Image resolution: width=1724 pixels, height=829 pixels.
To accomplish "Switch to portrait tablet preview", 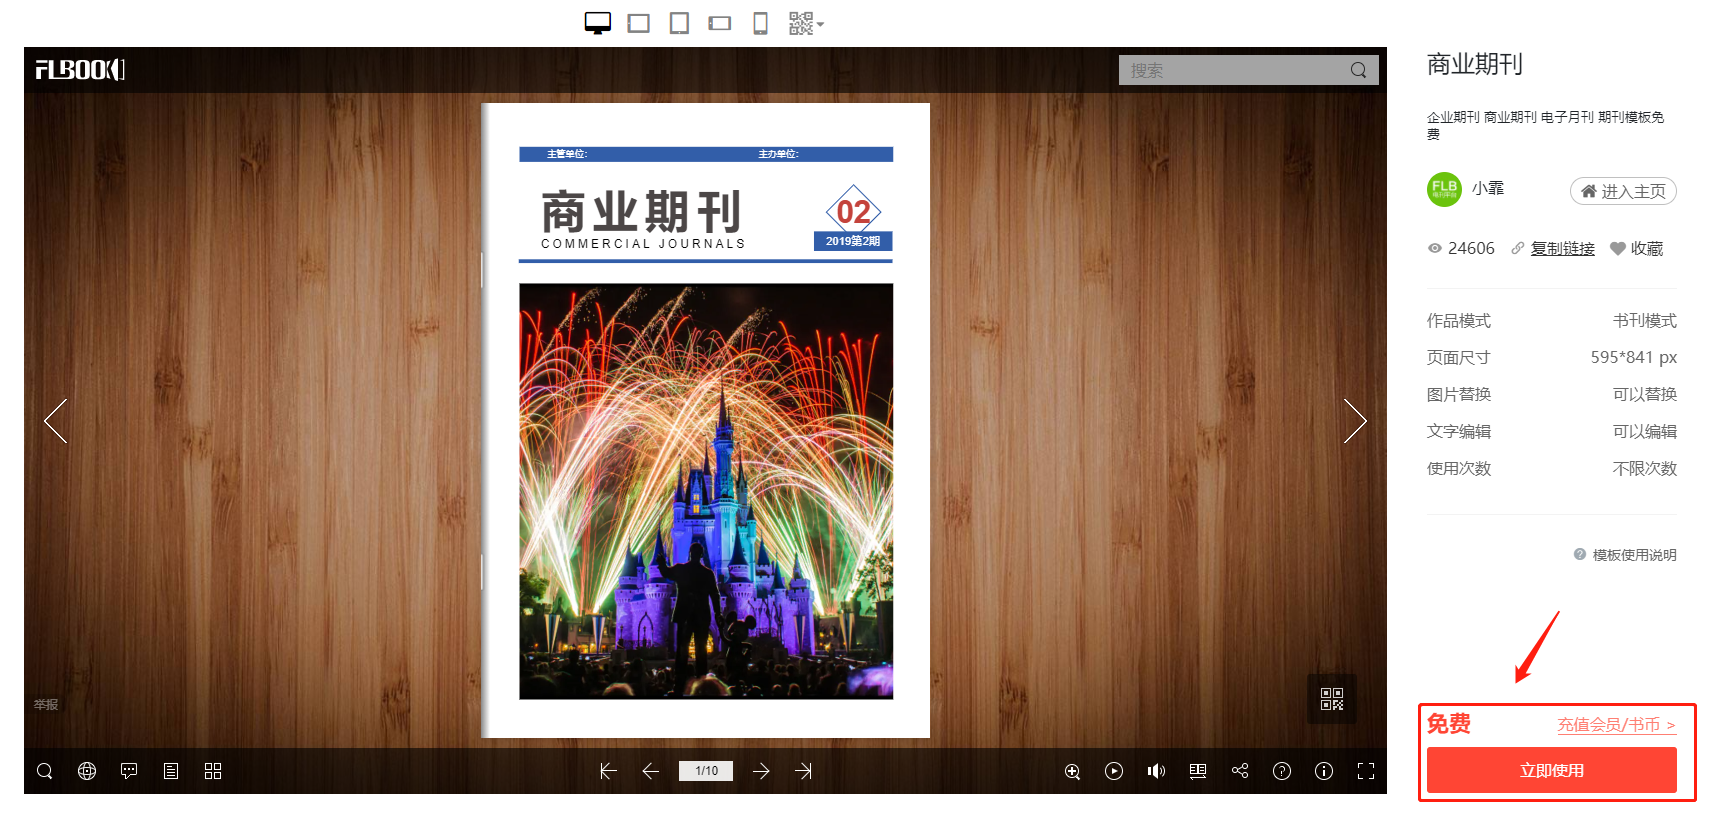I will pos(679,23).
